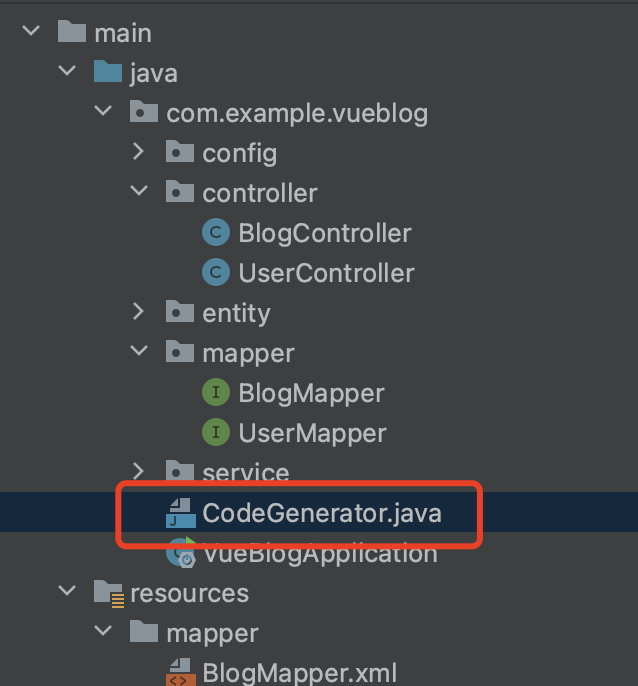Viewport: 638px width, 686px height.
Task: Collapse the controller package
Action: 139,192
